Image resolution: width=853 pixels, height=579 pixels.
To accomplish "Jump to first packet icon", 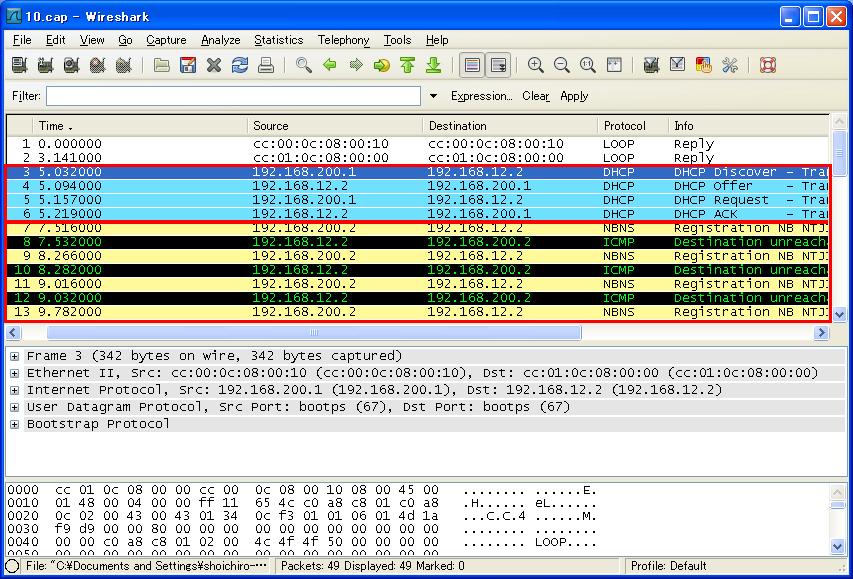I will click(x=407, y=65).
